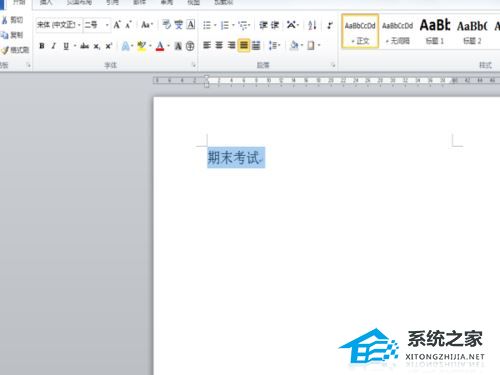Activate the Format Painter (格式刷) brush
Image resolution: width=500 pixels, height=375 pixels.
[x=5, y=50]
